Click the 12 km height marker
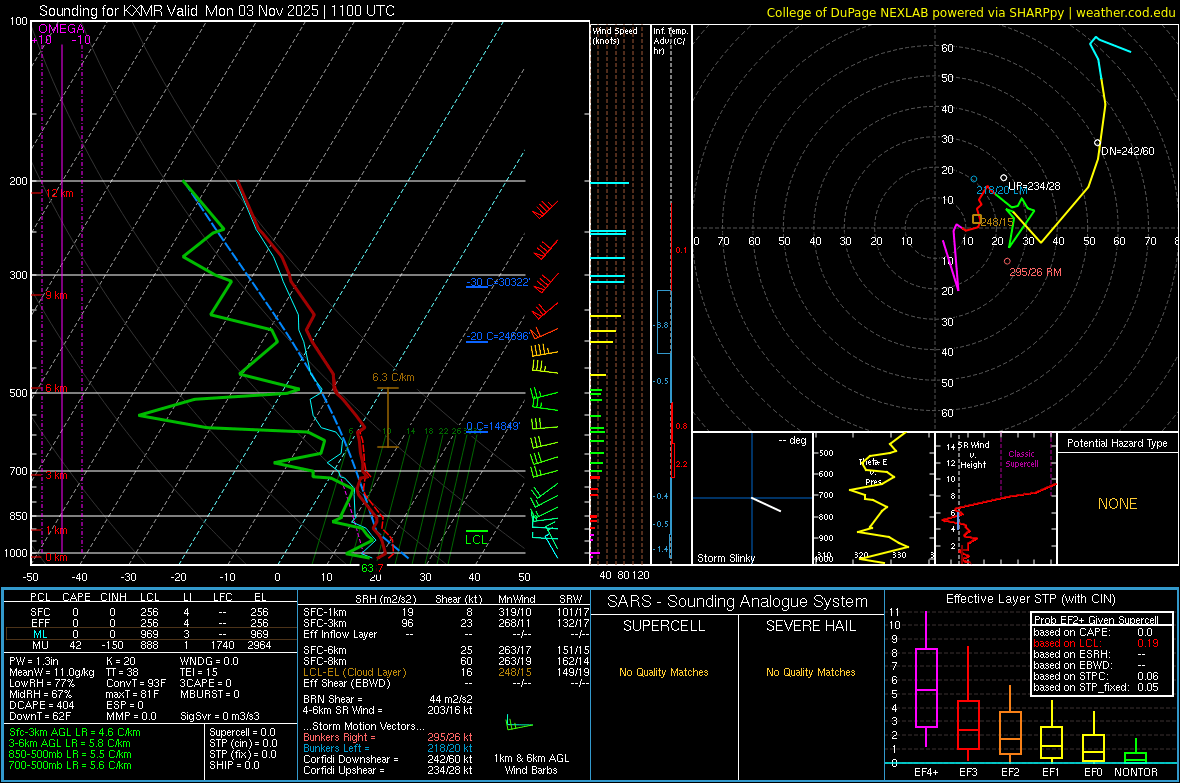This screenshot has width=1180, height=783. pos(59,193)
